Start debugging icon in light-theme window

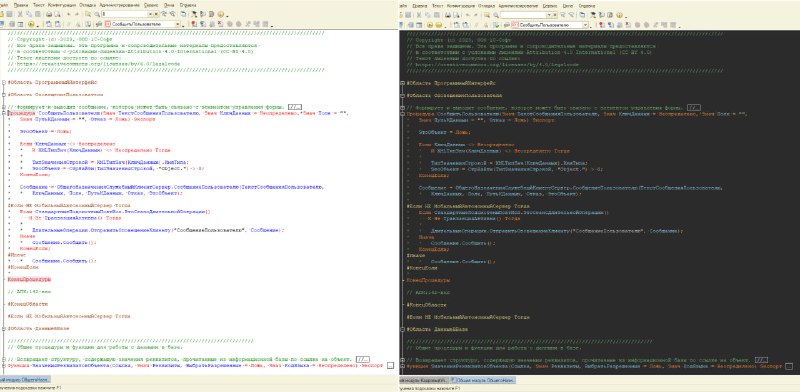pos(31,24)
